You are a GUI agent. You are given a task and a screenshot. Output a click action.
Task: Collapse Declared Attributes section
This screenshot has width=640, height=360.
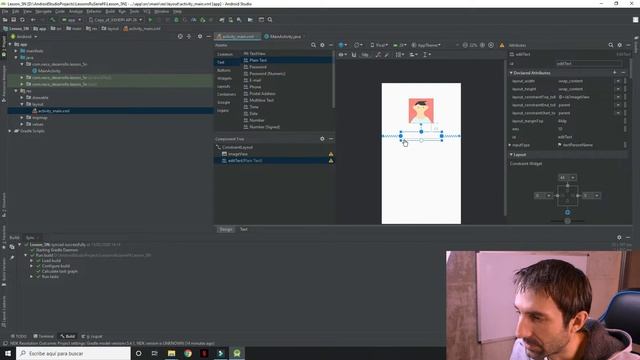pyautogui.click(x=511, y=73)
